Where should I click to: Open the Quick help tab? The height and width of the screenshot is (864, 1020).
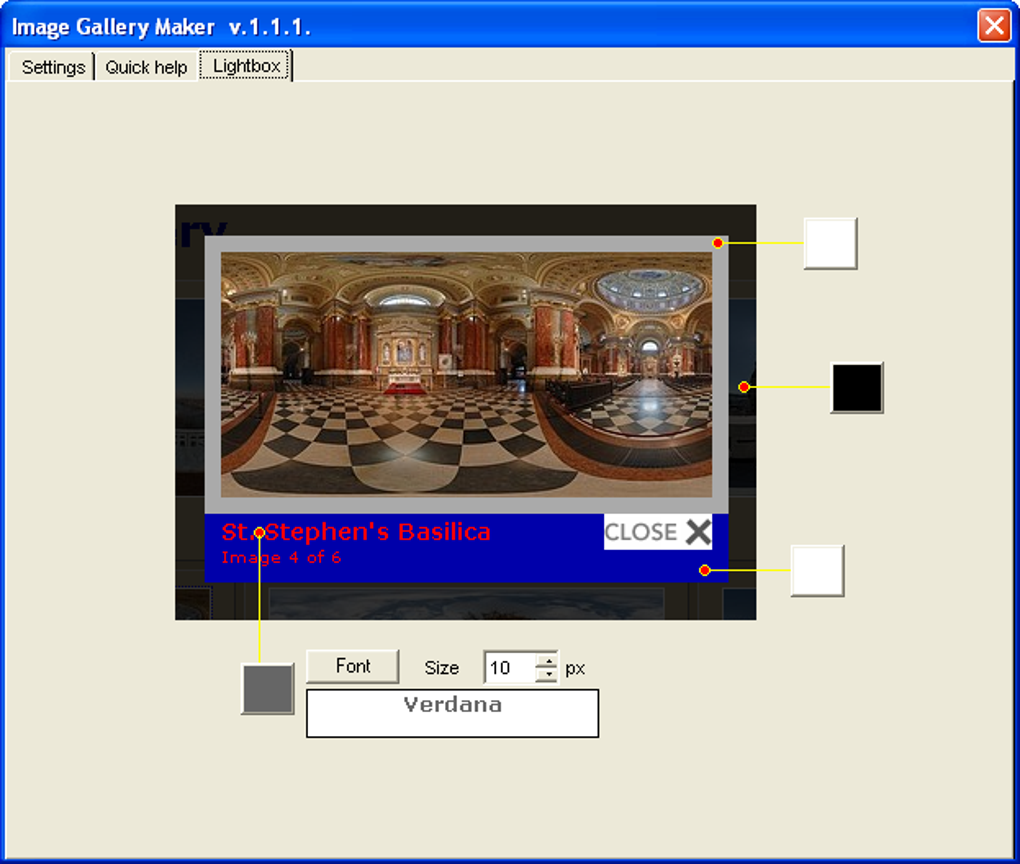point(146,67)
